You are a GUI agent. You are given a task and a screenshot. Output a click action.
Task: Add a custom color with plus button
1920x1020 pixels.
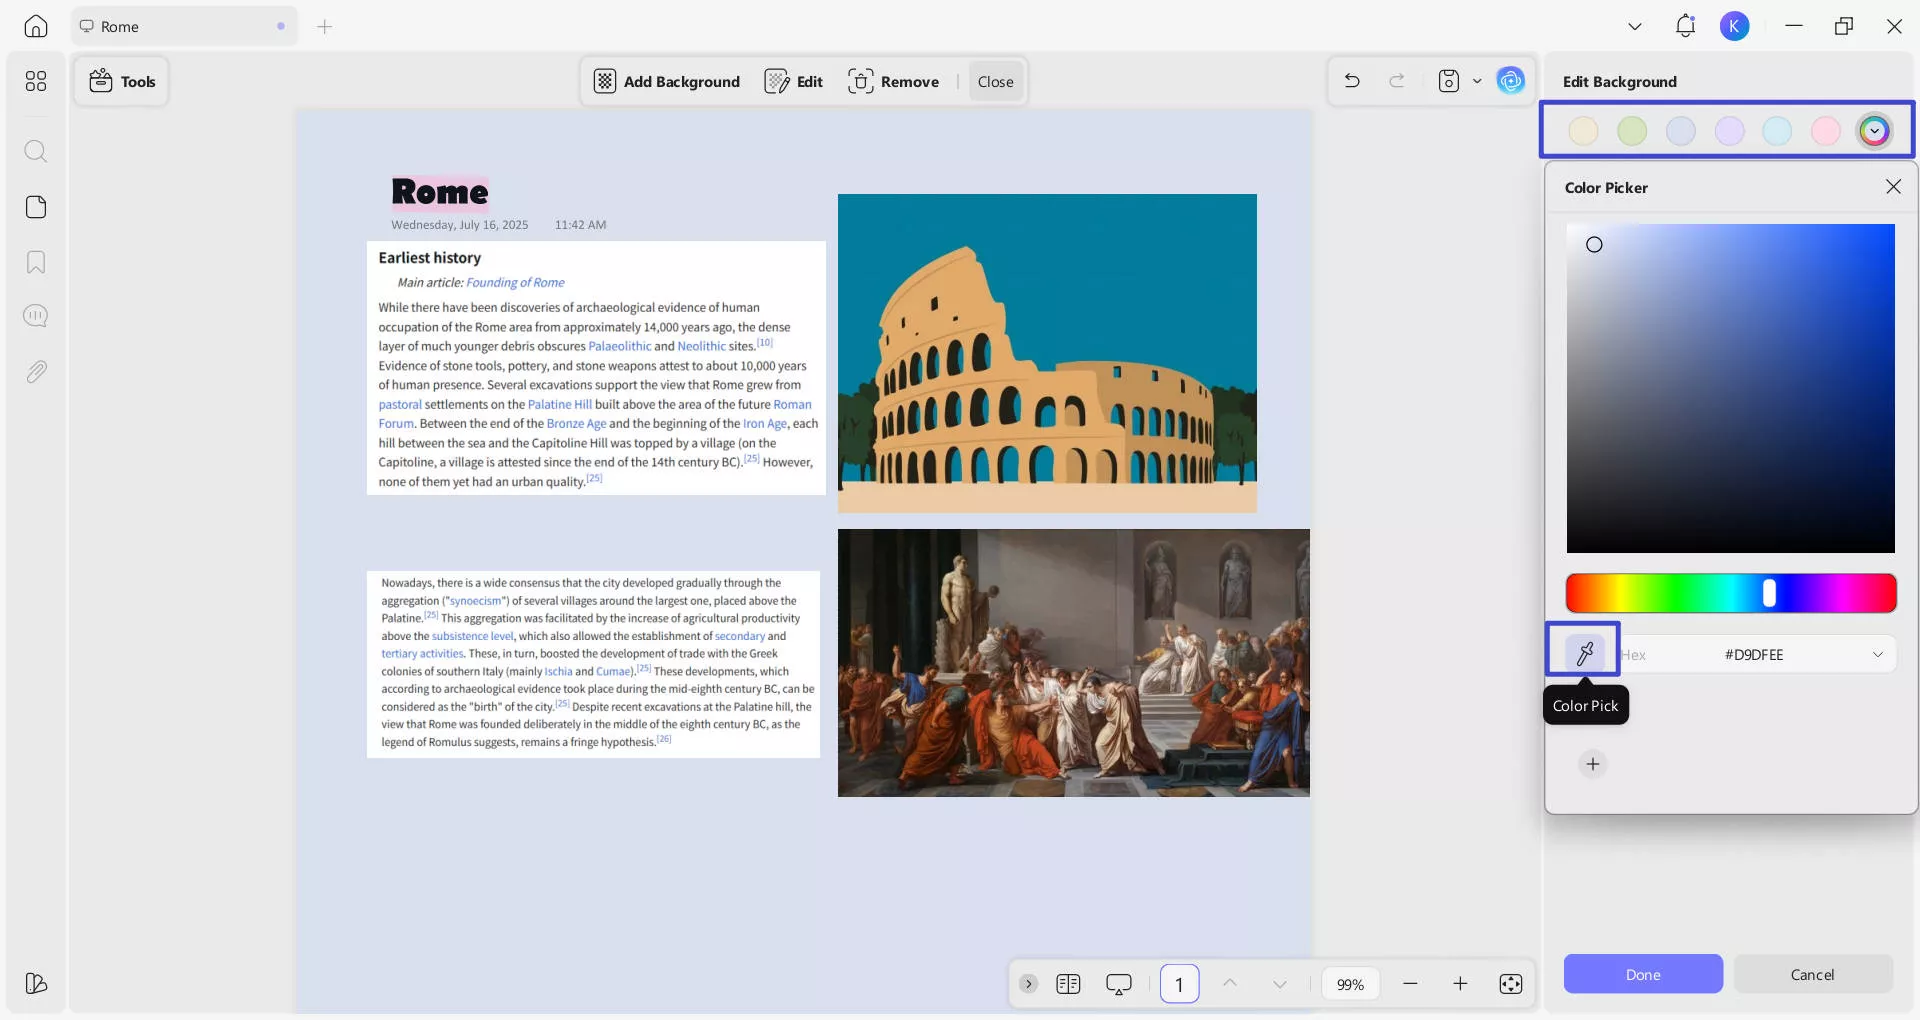[1593, 764]
